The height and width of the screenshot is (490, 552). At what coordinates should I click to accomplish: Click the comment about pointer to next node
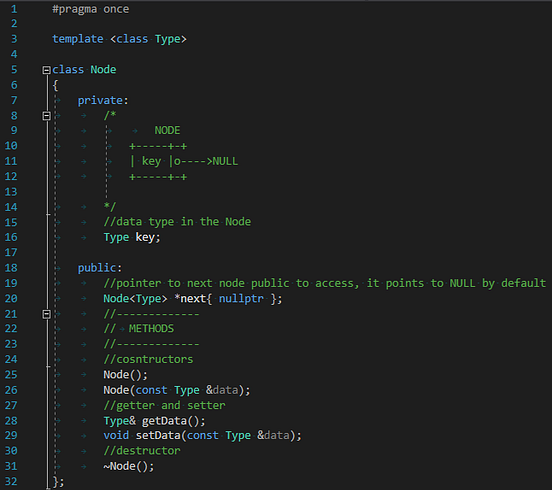(x=325, y=283)
